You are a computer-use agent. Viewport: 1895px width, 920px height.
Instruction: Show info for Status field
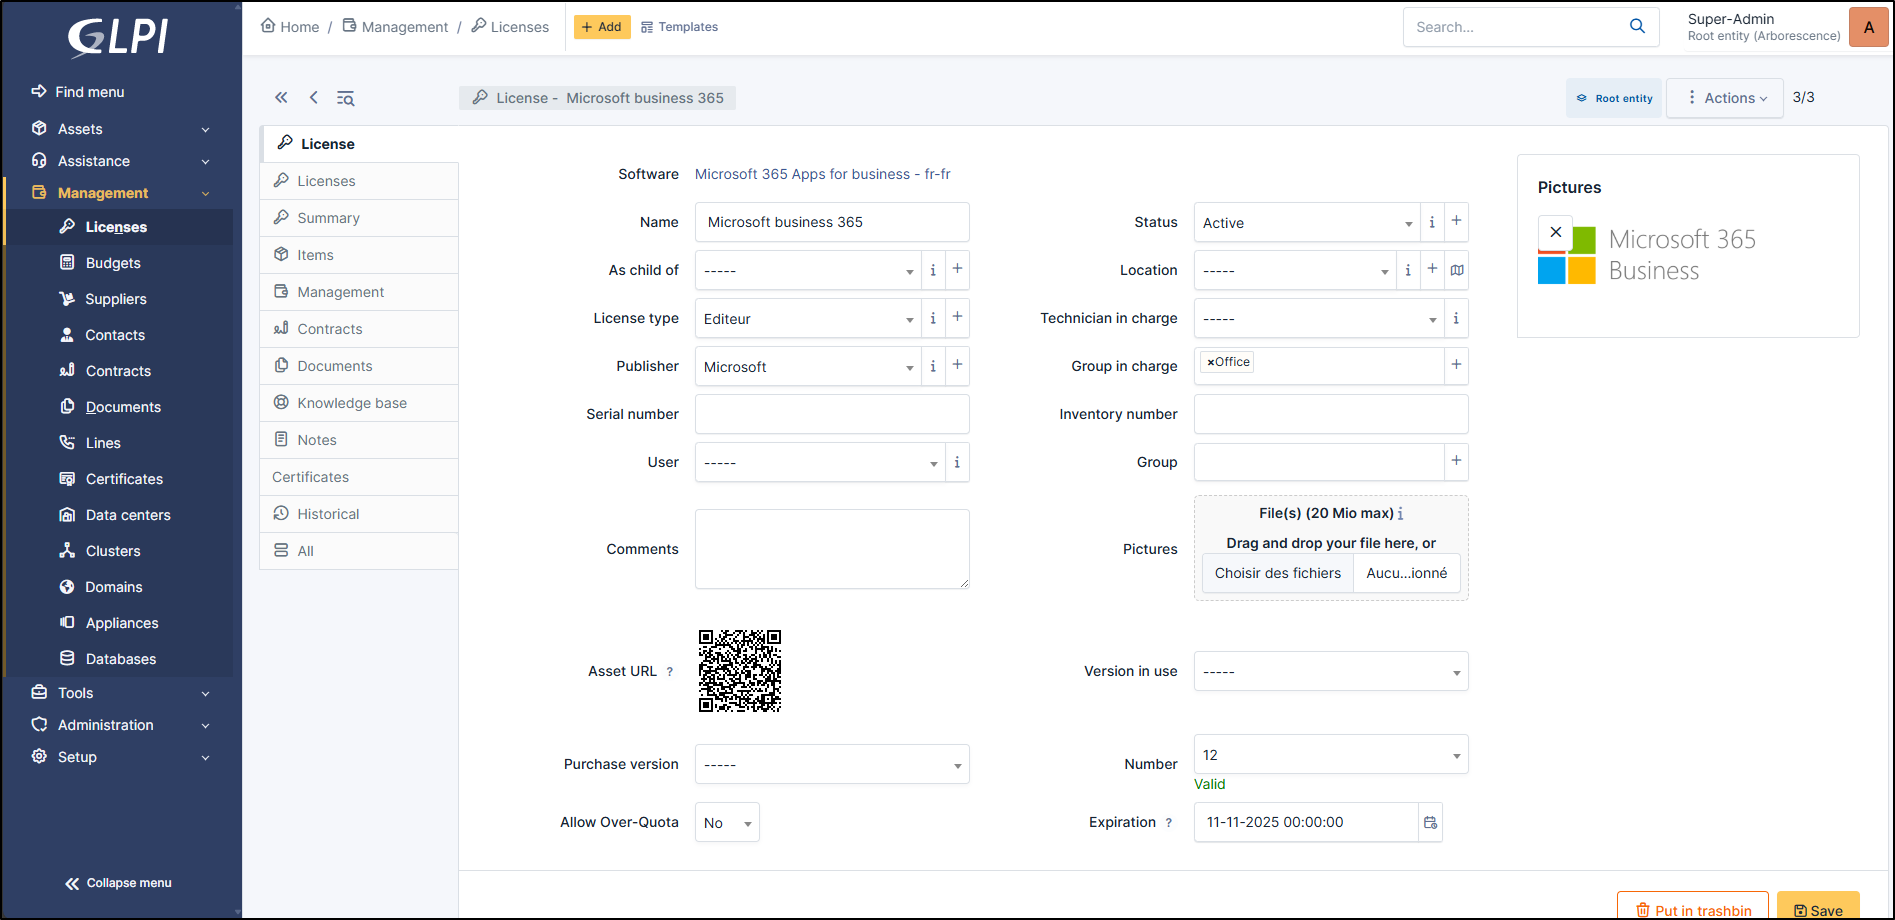(1432, 222)
